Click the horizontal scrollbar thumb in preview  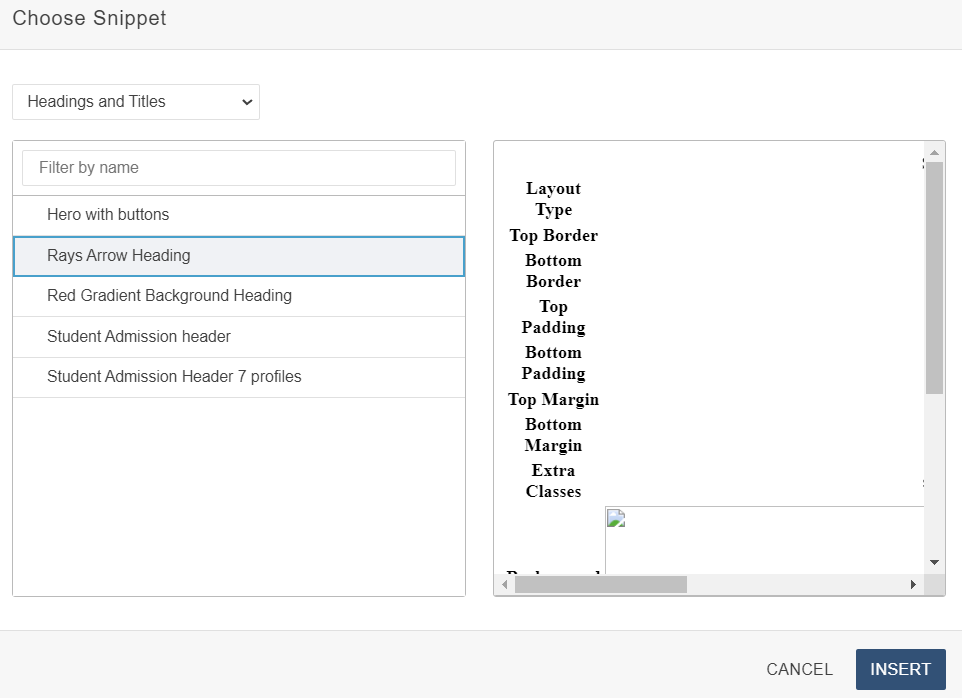tap(600, 584)
